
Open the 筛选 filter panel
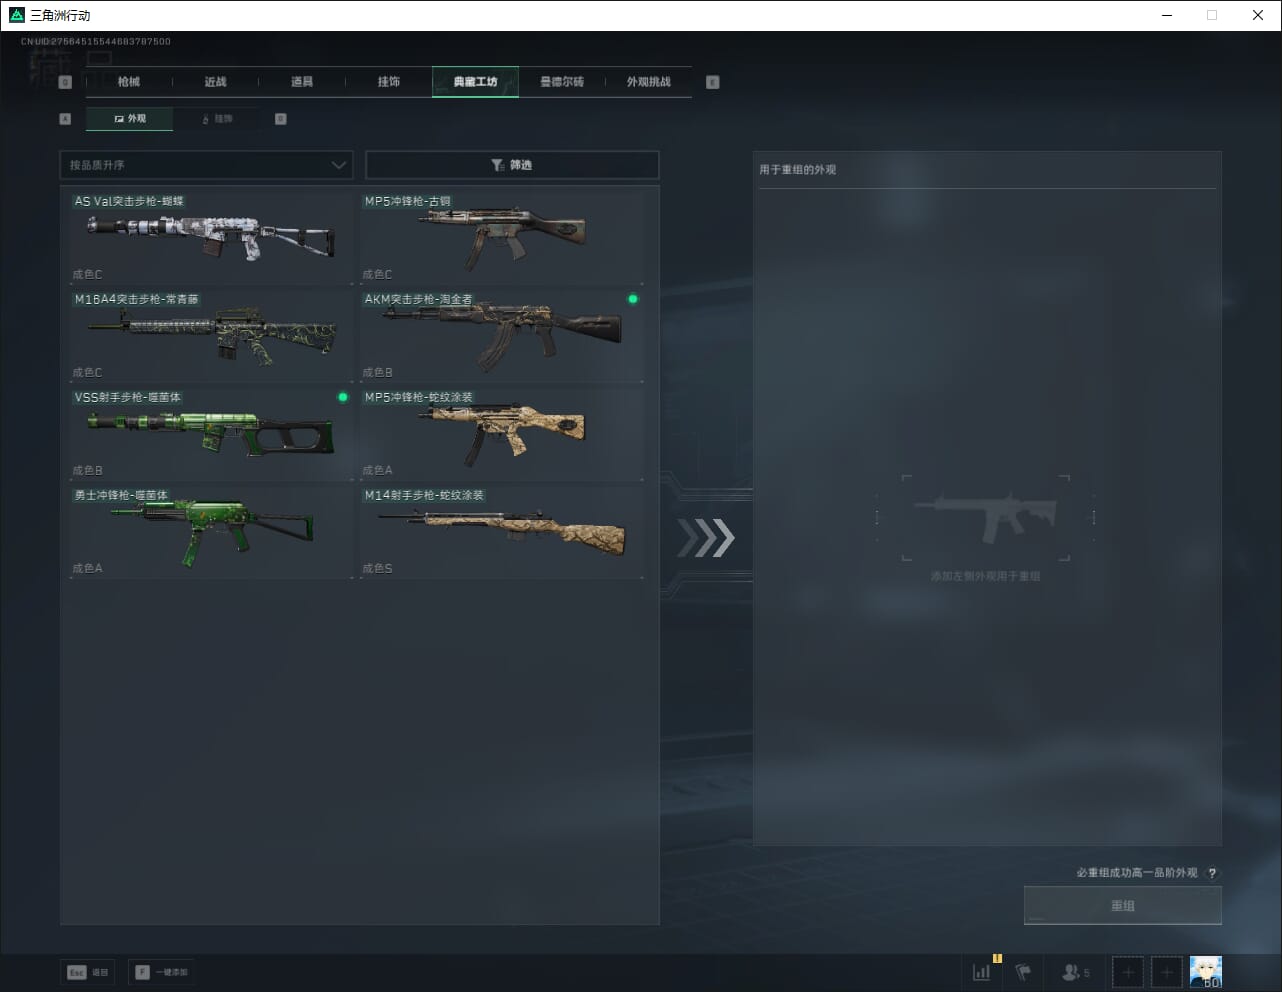pyautogui.click(x=512, y=165)
